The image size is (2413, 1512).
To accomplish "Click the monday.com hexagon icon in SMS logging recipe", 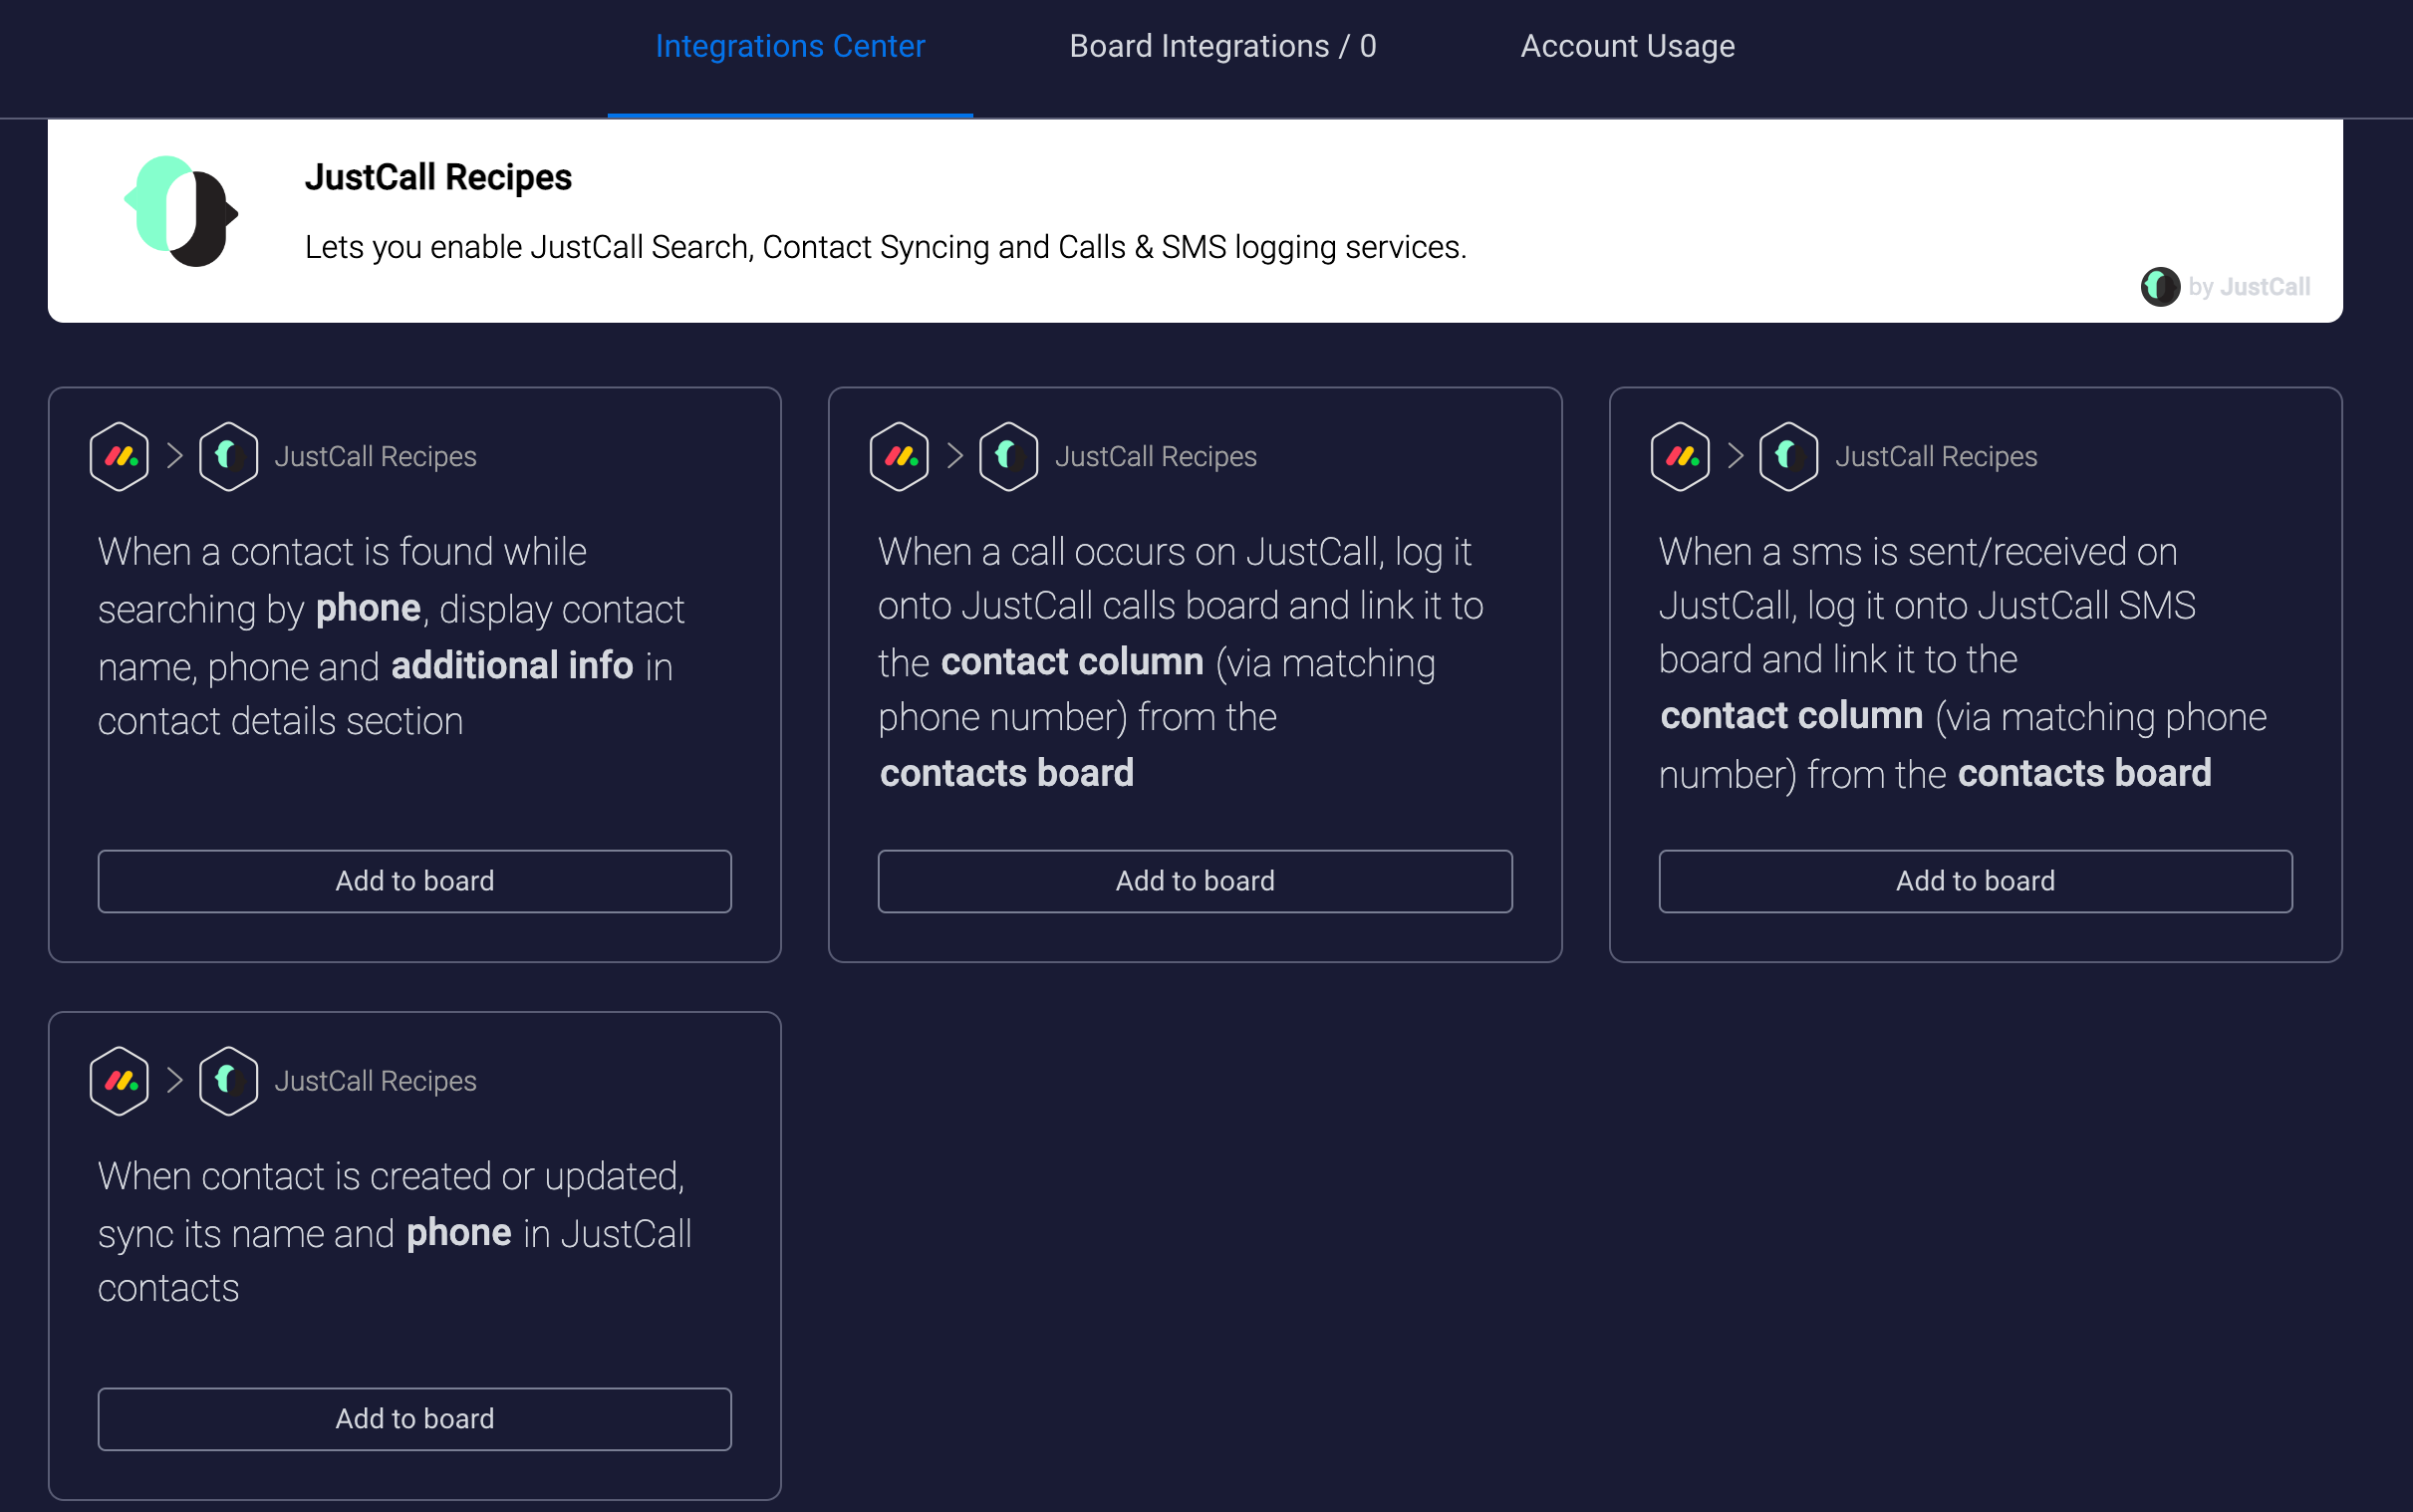I will click(1680, 457).
